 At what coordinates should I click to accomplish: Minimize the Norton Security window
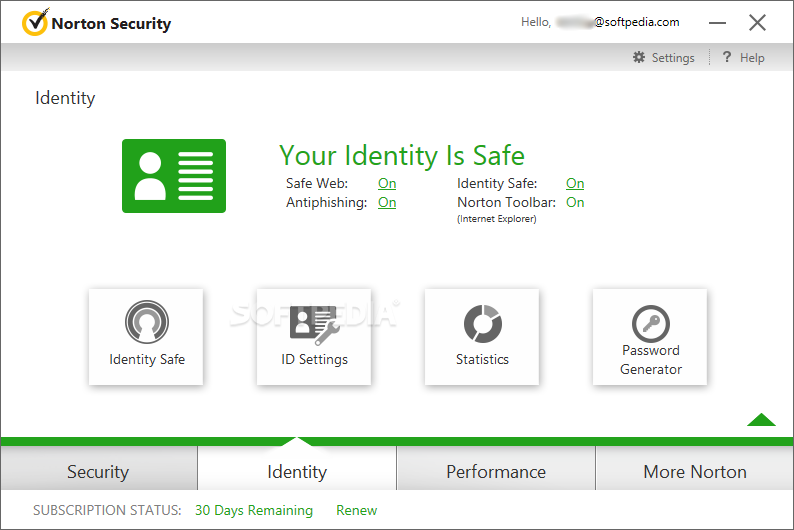pos(717,23)
